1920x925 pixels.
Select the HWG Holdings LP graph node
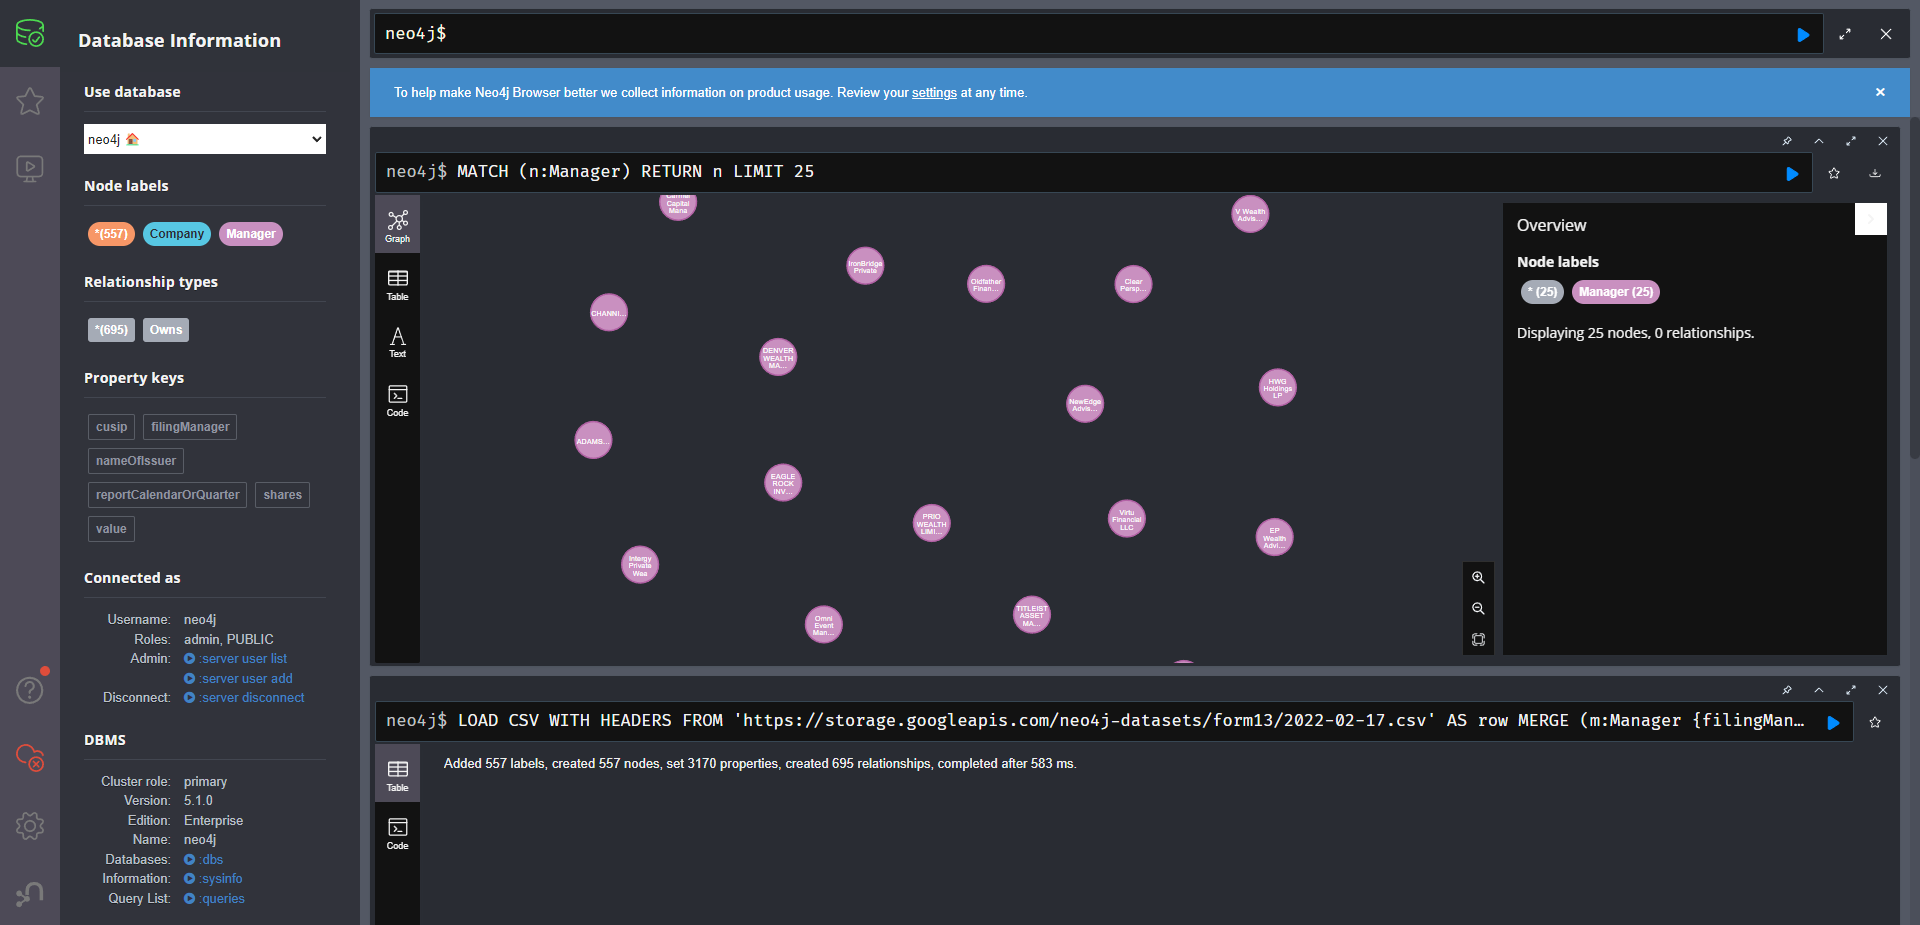(x=1277, y=388)
